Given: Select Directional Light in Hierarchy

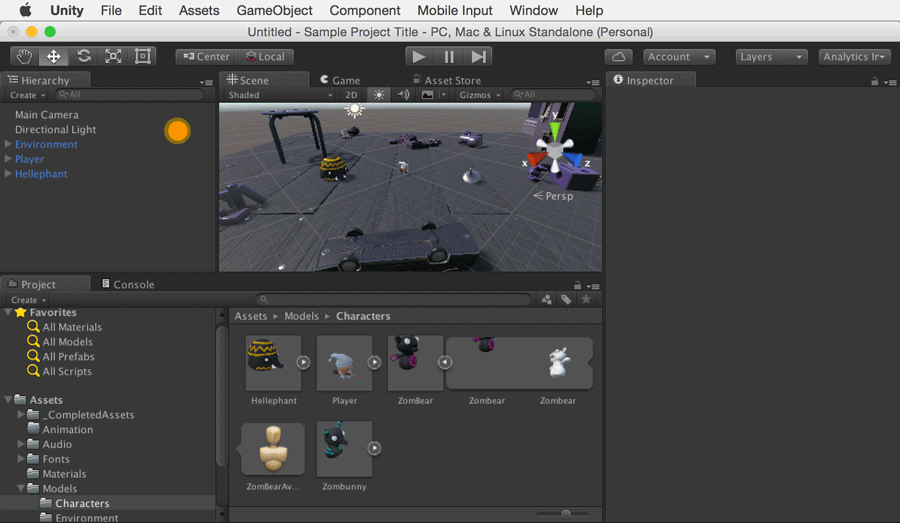Looking at the screenshot, I should tap(55, 129).
